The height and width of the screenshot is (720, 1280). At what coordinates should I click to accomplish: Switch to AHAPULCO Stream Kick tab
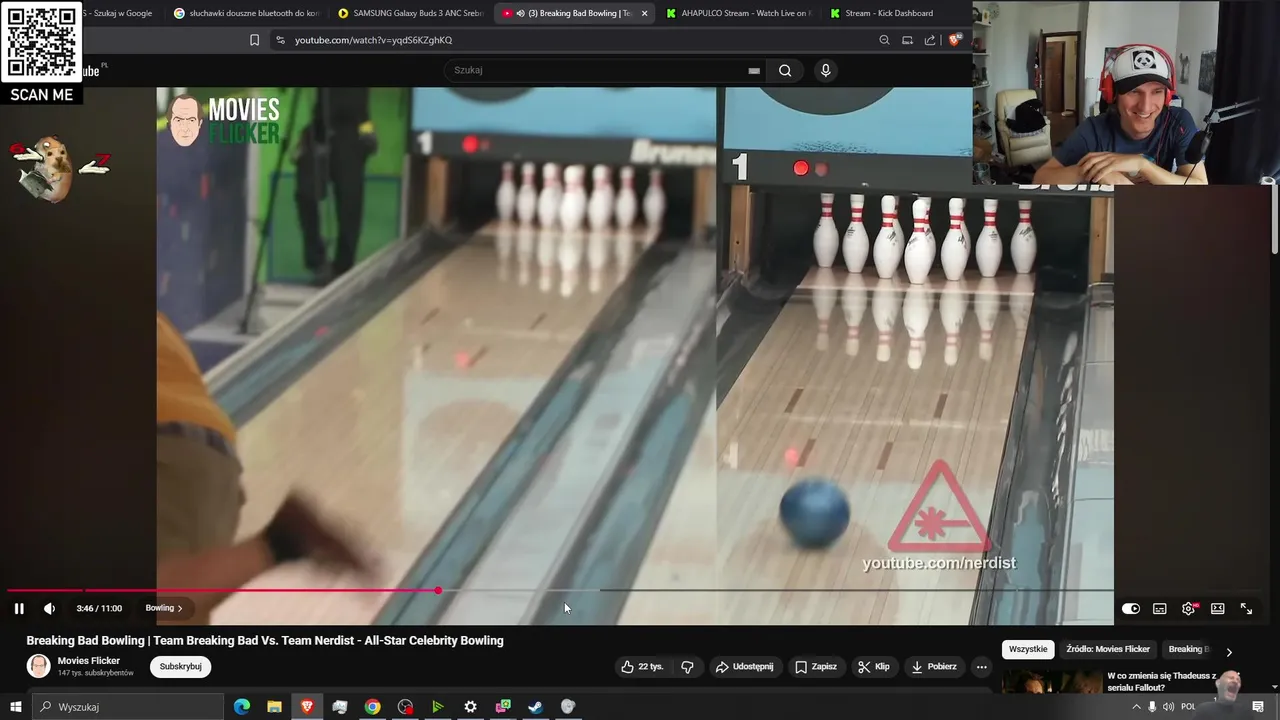click(738, 13)
